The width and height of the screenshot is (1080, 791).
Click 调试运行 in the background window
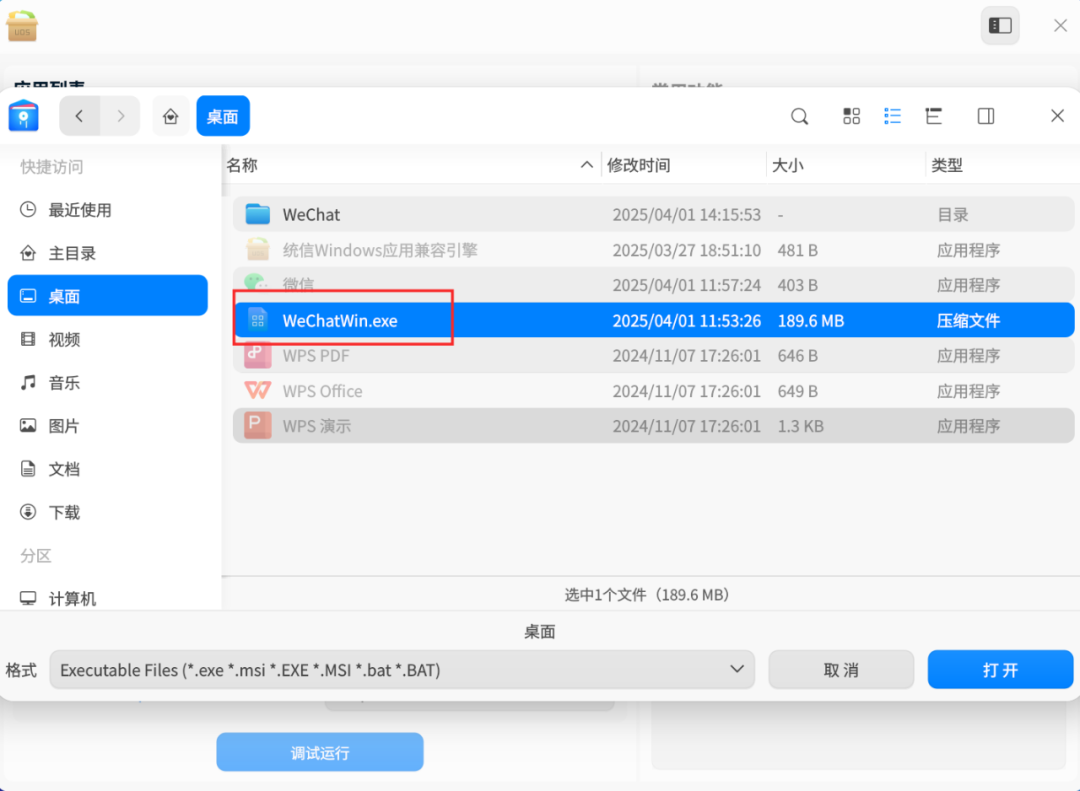[320, 752]
